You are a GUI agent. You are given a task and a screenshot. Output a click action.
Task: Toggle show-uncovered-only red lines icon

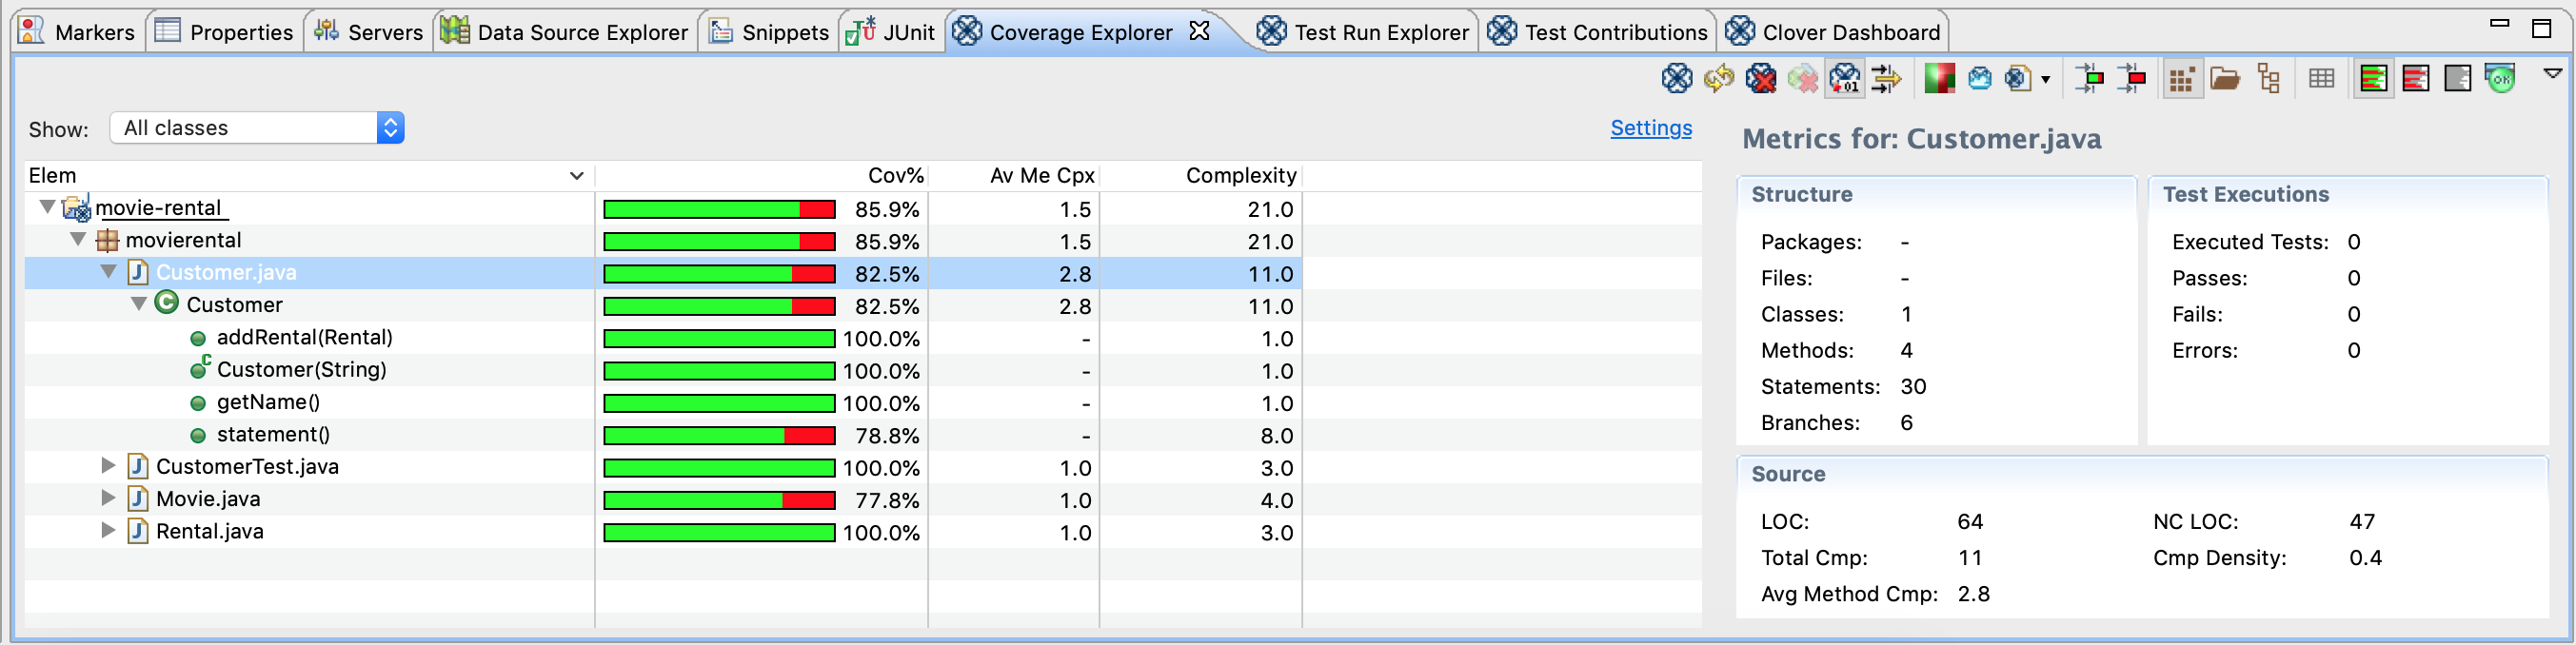2415,78
